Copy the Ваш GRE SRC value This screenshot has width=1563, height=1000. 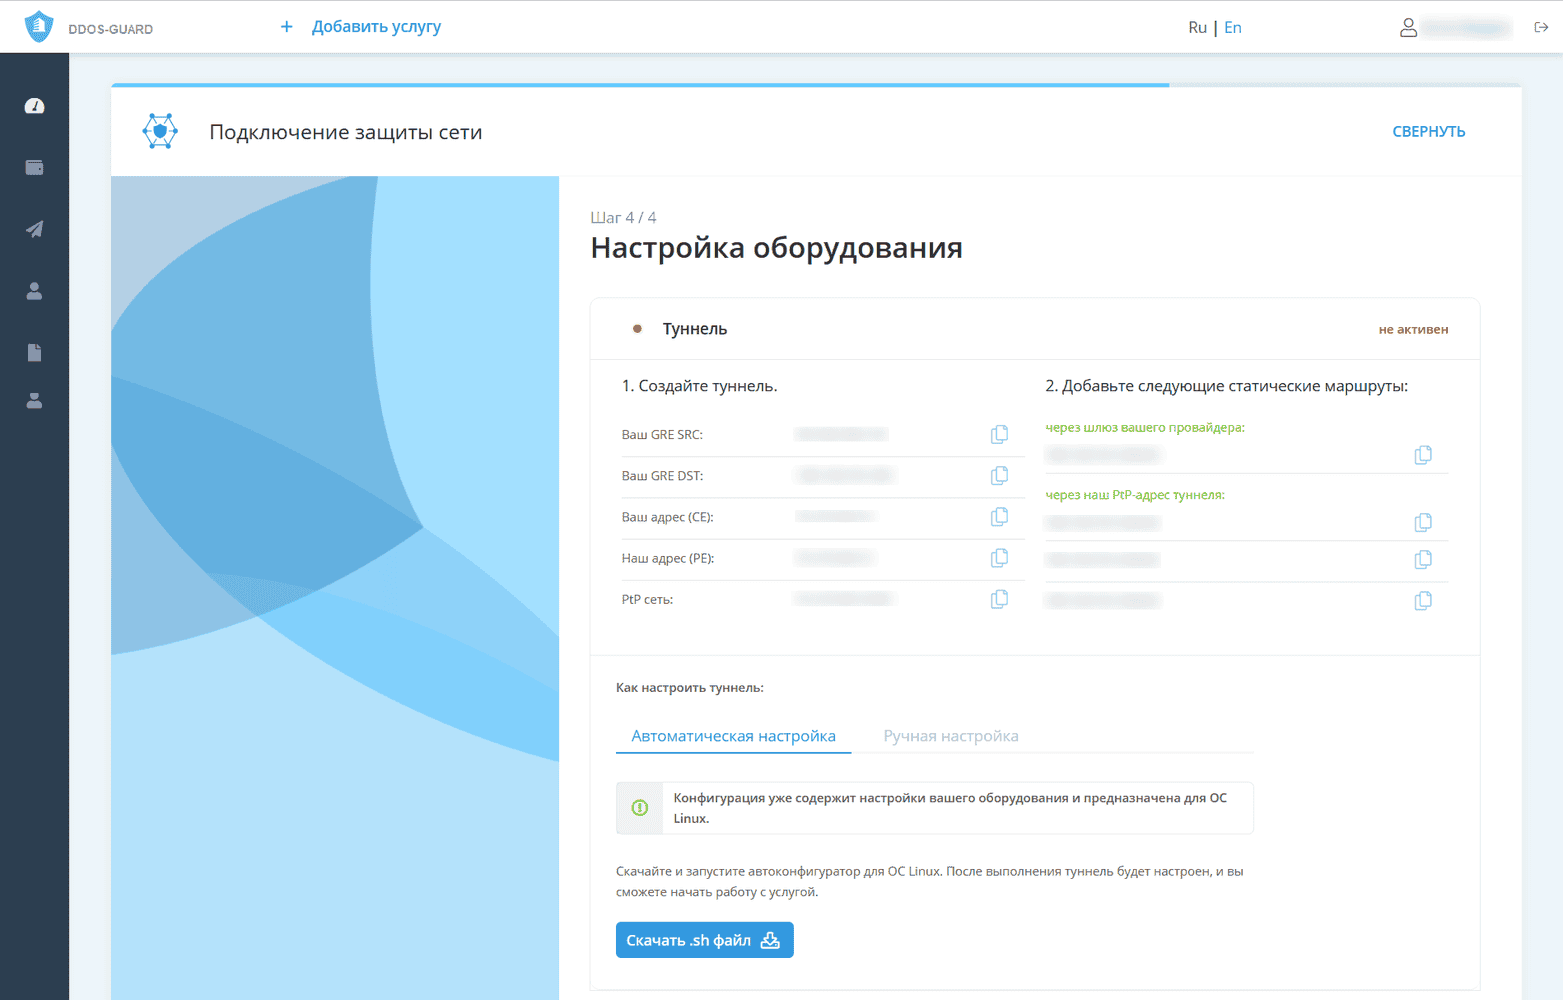(x=999, y=434)
